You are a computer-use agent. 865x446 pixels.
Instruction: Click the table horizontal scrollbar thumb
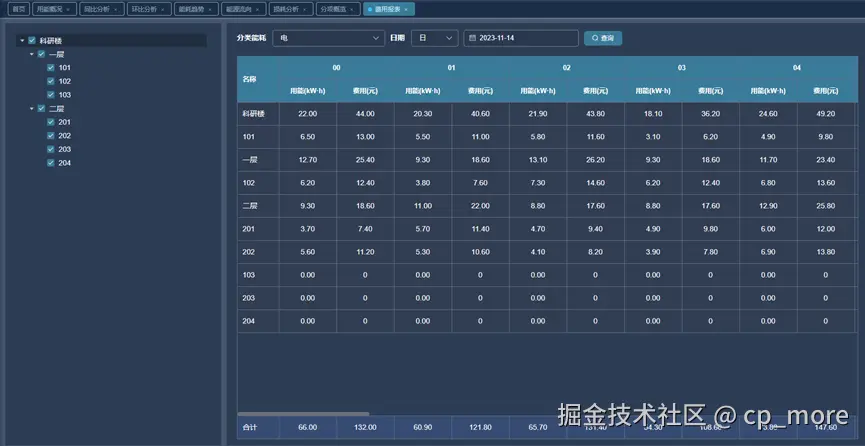pyautogui.click(x=303, y=413)
